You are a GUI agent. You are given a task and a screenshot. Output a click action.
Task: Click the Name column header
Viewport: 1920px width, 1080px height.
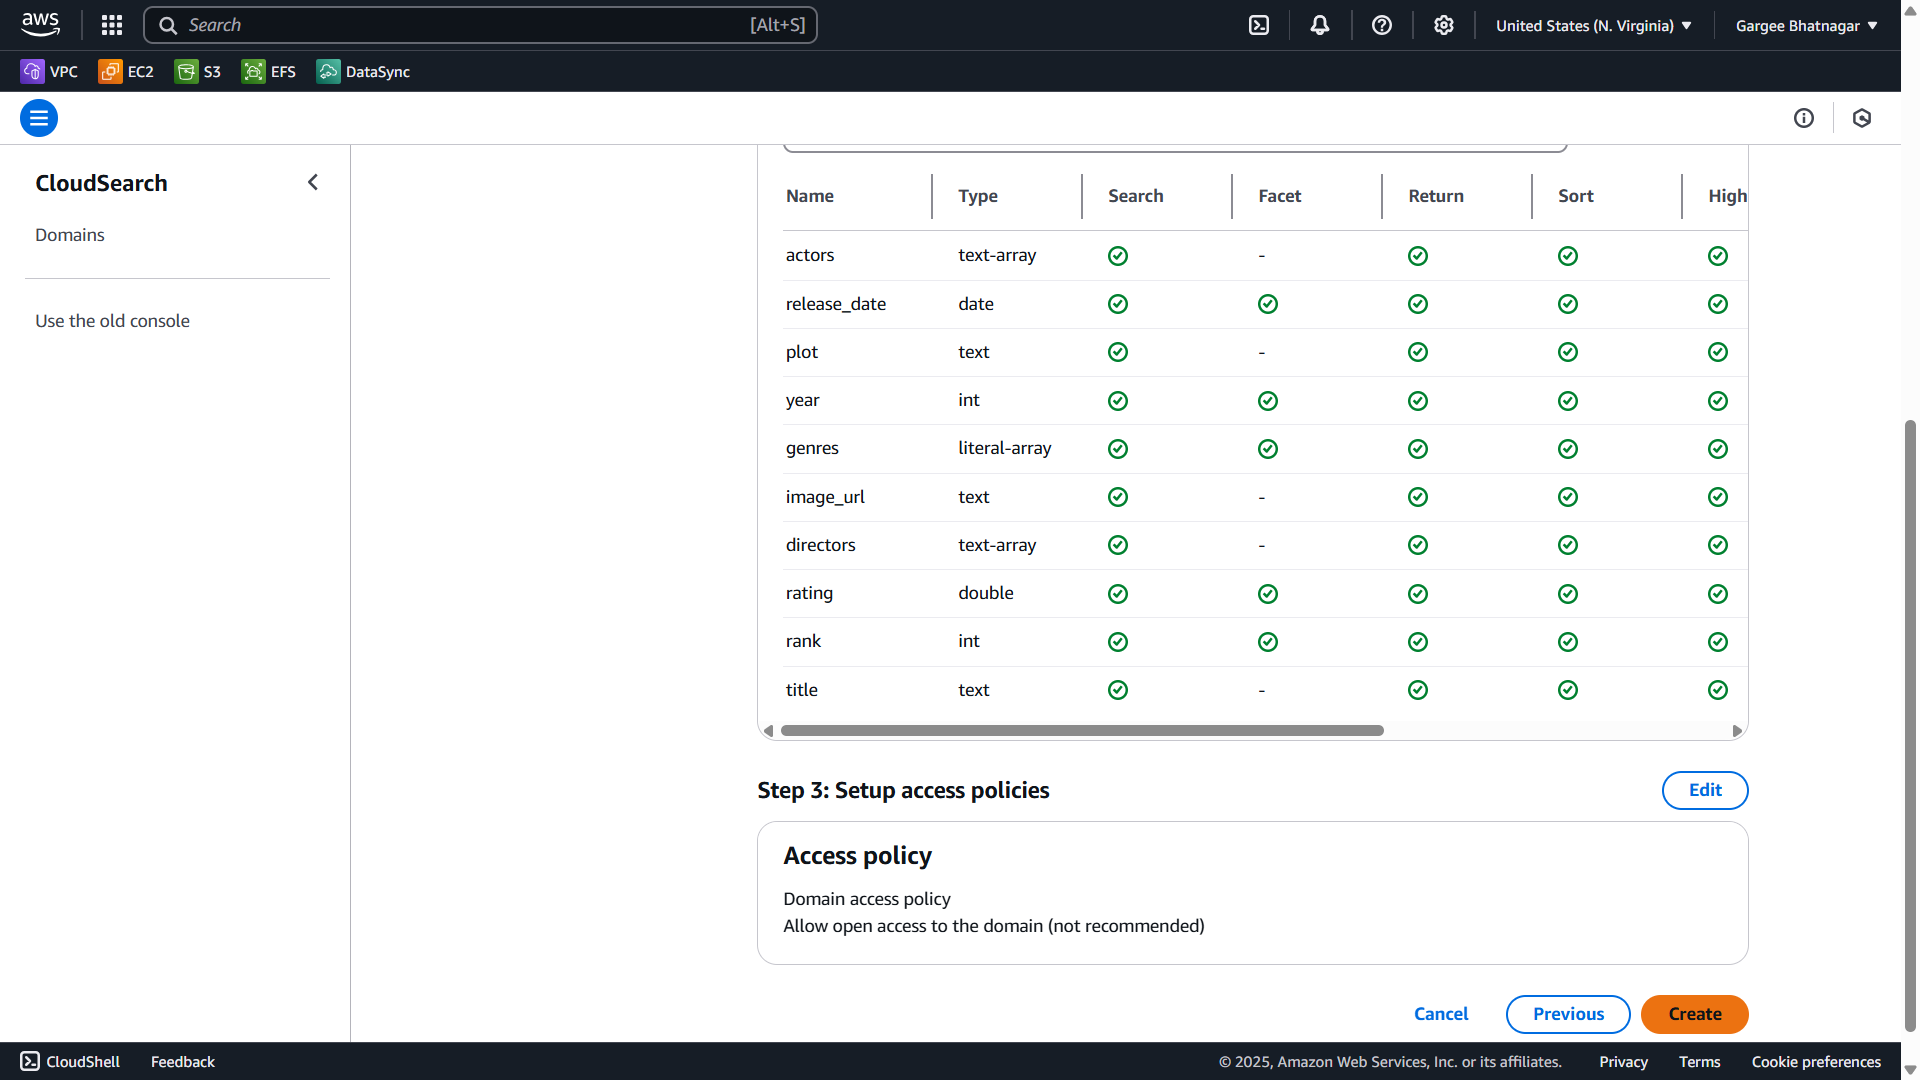coord(810,196)
